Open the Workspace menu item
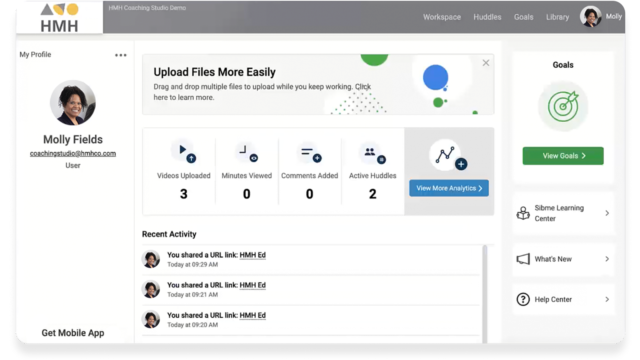 pyautogui.click(x=442, y=17)
